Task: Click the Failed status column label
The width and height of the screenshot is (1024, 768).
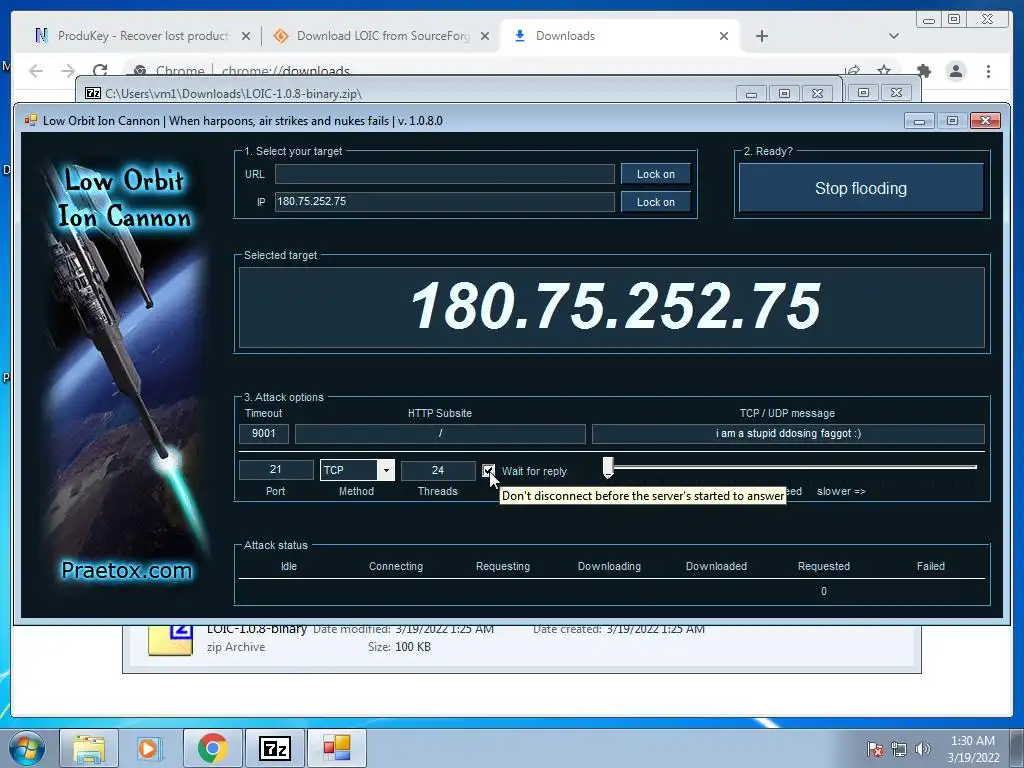Action: (x=931, y=566)
